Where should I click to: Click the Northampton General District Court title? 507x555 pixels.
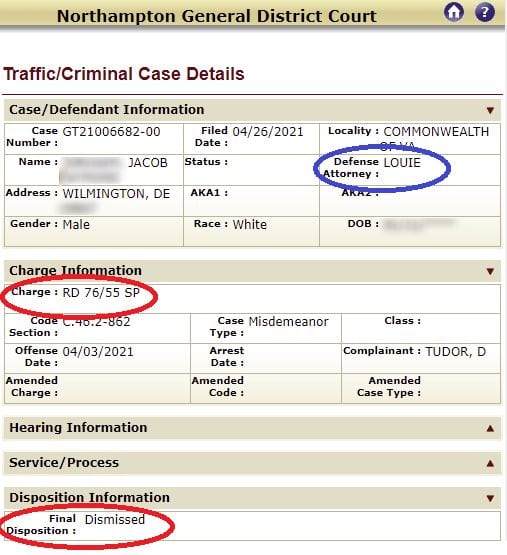[x=217, y=16]
